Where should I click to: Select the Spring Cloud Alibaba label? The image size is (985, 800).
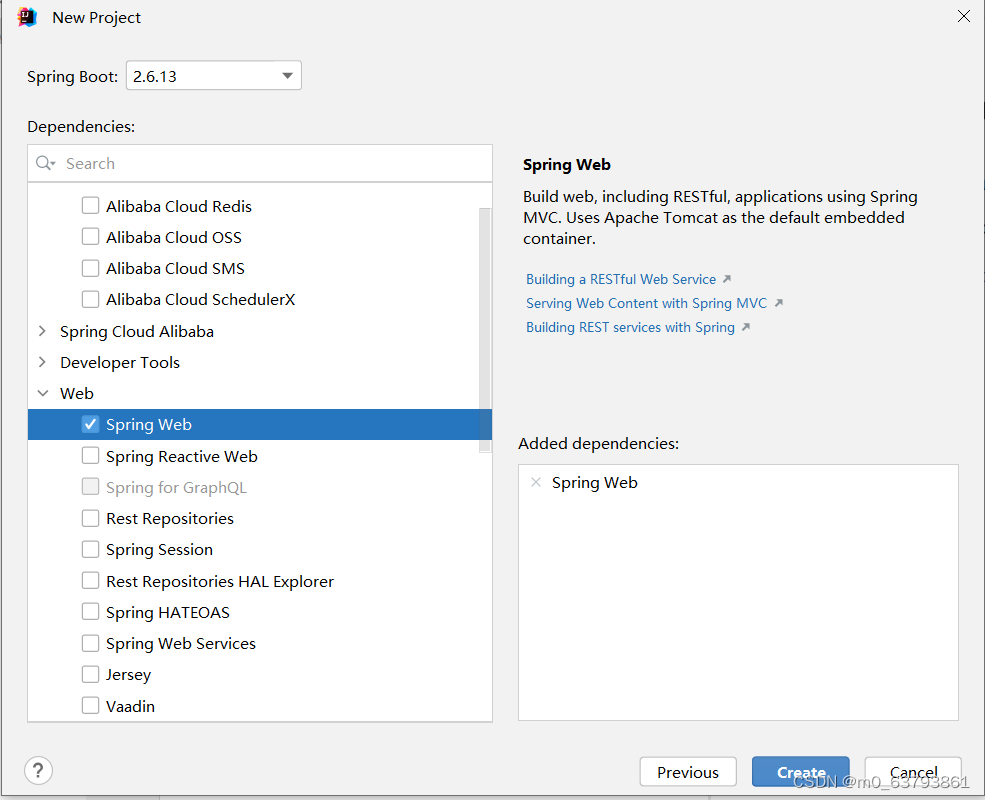pyautogui.click(x=137, y=332)
